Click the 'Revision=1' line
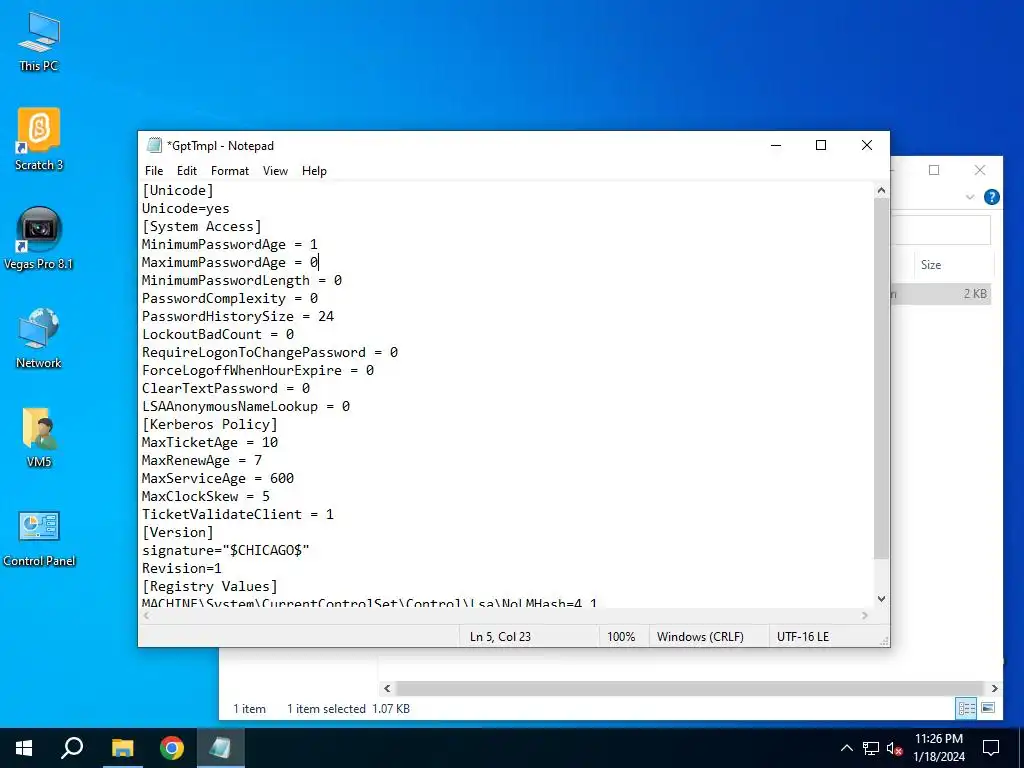 click(x=182, y=568)
